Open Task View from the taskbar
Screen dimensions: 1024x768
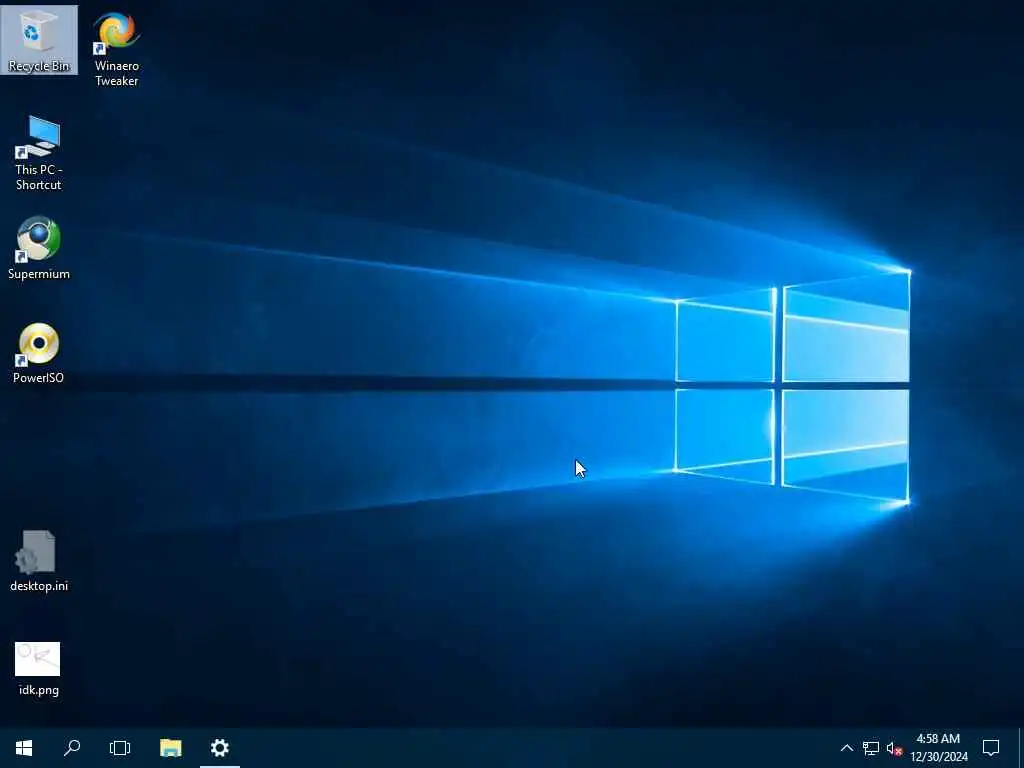click(x=120, y=748)
